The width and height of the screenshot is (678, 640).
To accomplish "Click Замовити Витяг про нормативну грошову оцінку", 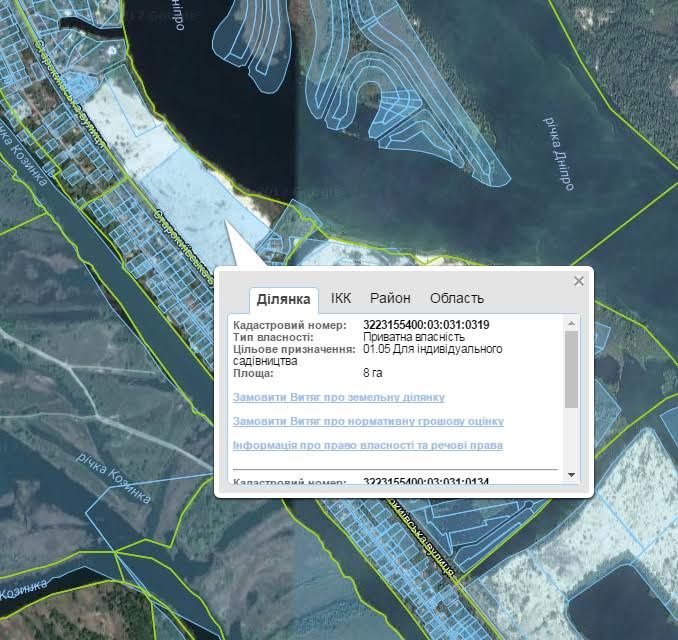I will pos(367,421).
